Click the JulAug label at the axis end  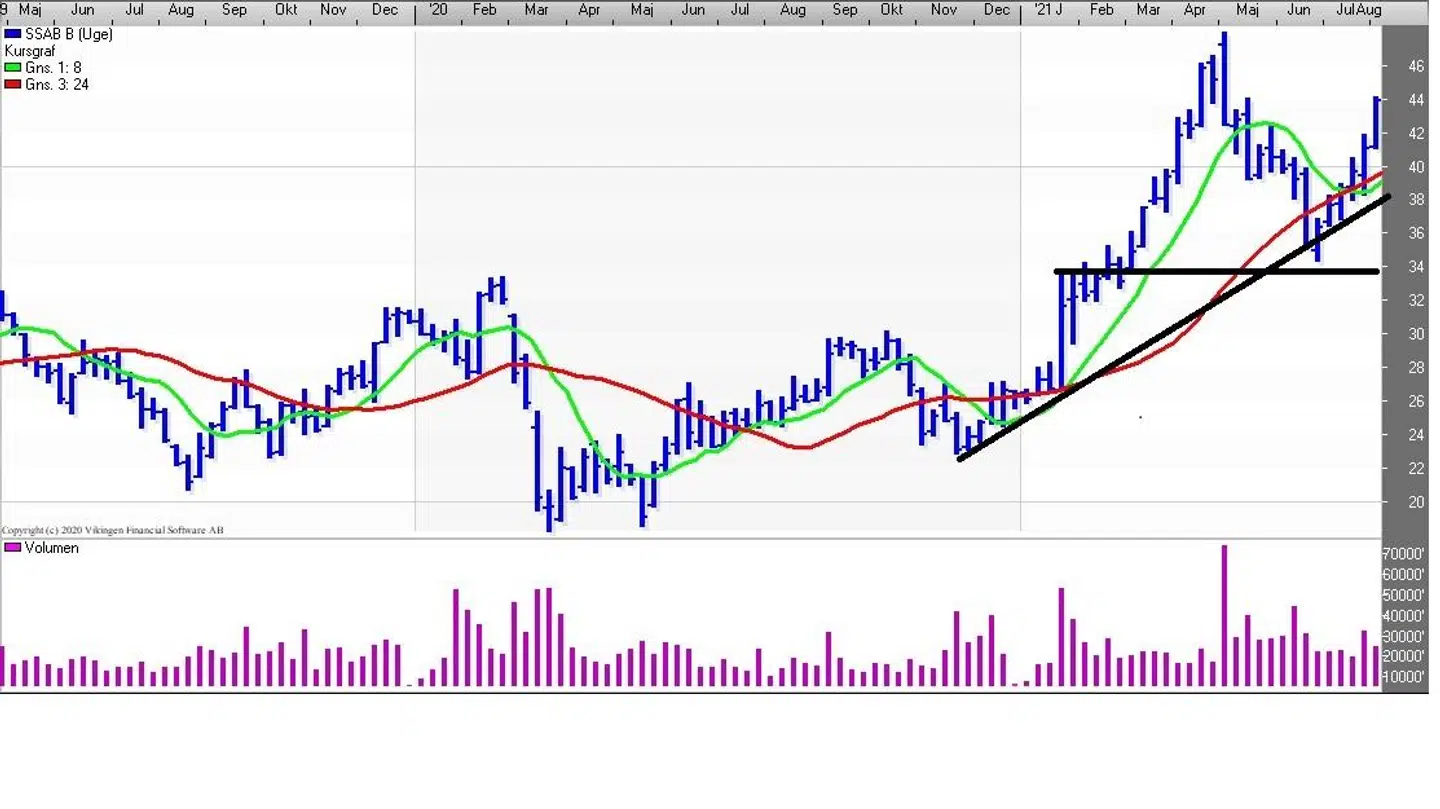pyautogui.click(x=1359, y=10)
